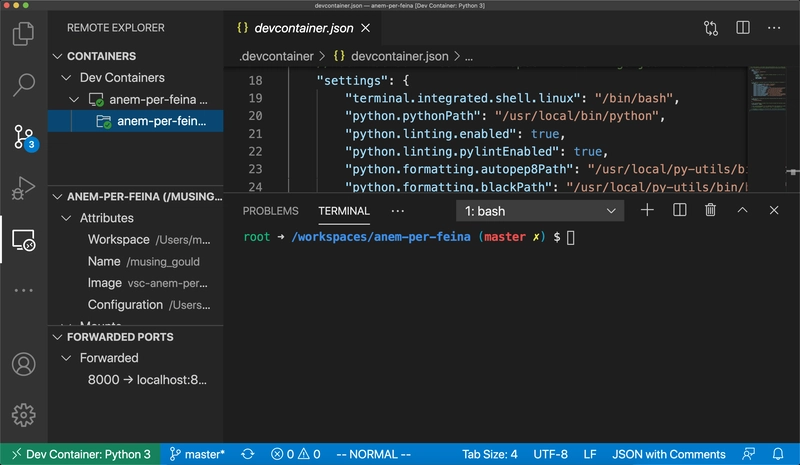The height and width of the screenshot is (465, 800).
Task: Select the Configuration attribute row
Action: 136,305
